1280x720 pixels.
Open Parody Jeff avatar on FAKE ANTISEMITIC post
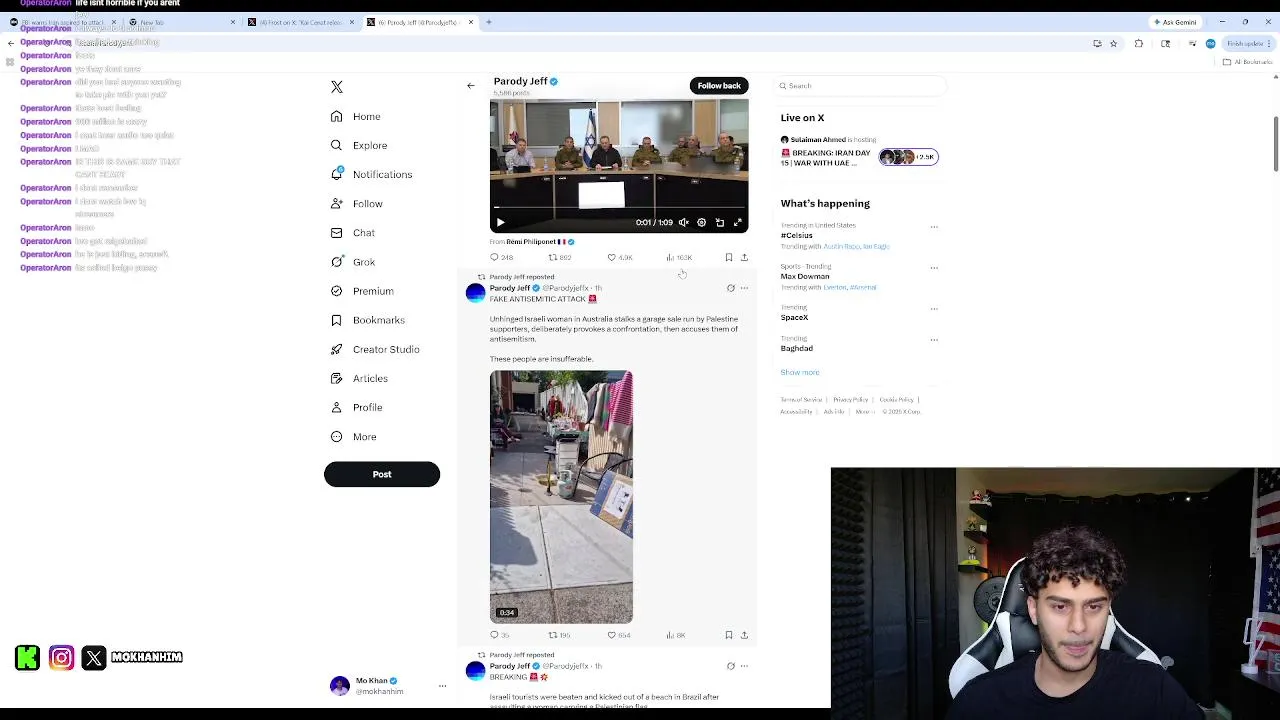[x=476, y=293]
